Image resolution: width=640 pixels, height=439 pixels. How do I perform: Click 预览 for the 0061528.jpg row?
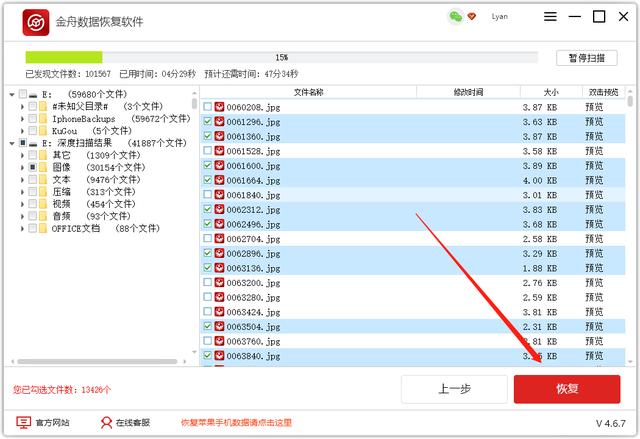594,151
